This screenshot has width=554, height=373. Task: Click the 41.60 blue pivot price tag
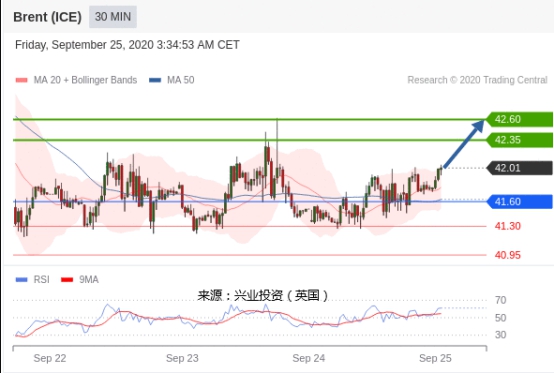[519, 202]
